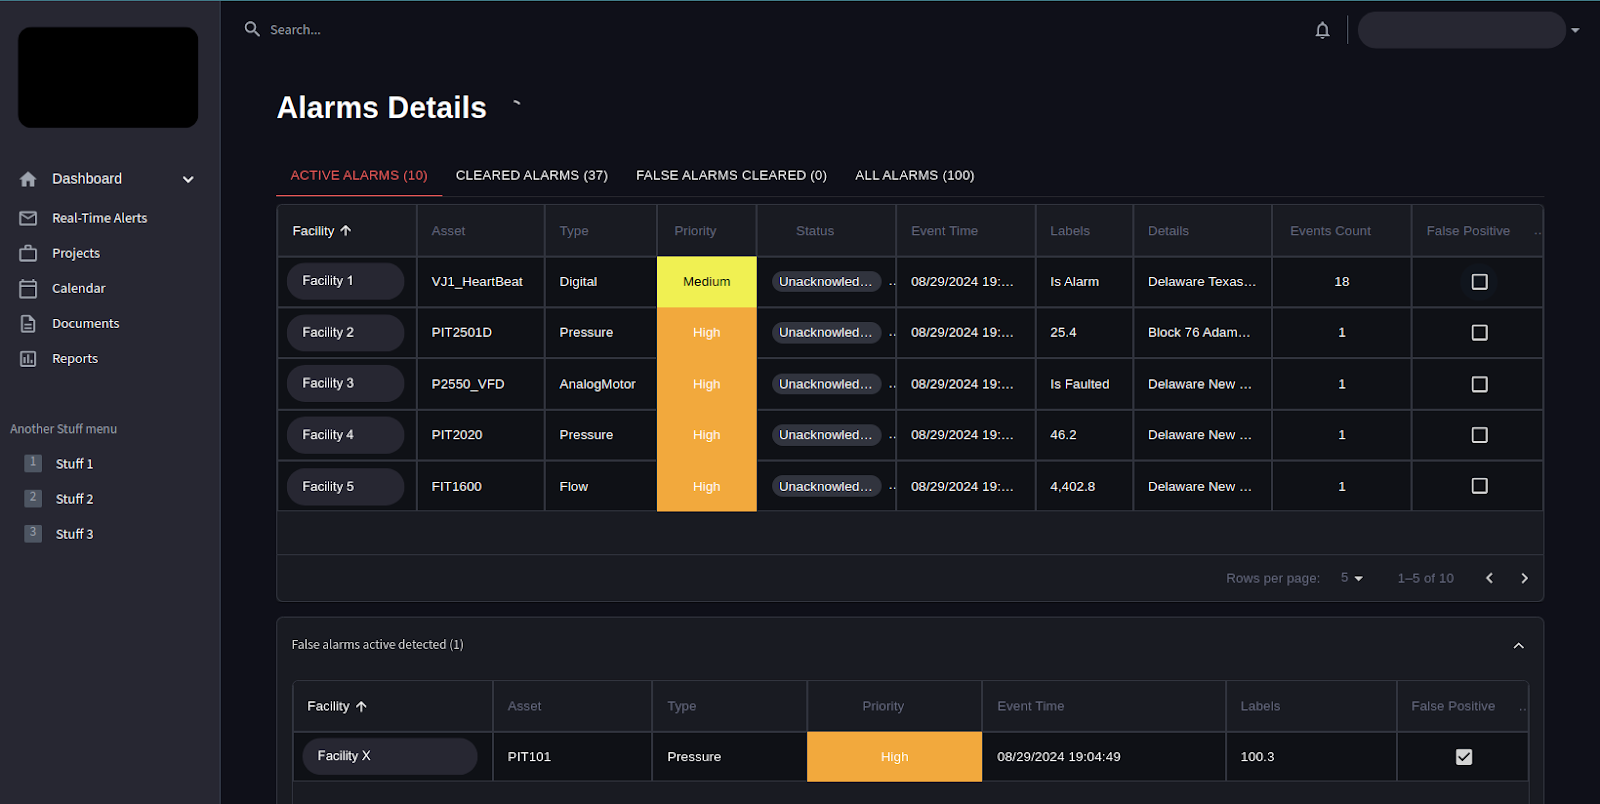This screenshot has width=1600, height=804.
Task: Click the Facility 3 chip
Action: tap(346, 383)
